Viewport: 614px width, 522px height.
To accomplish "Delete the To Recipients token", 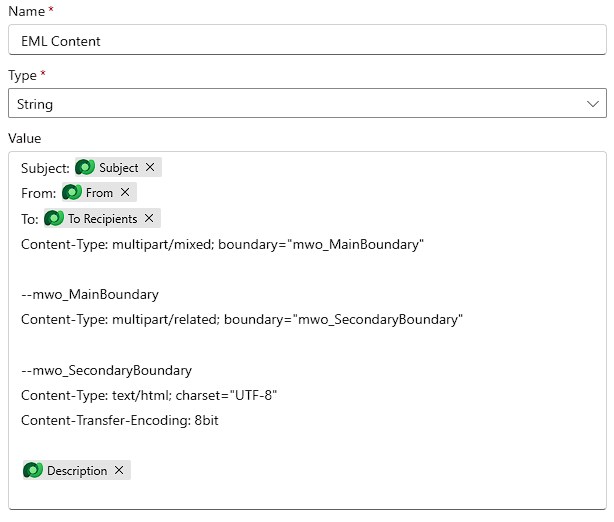I will click(x=149, y=218).
